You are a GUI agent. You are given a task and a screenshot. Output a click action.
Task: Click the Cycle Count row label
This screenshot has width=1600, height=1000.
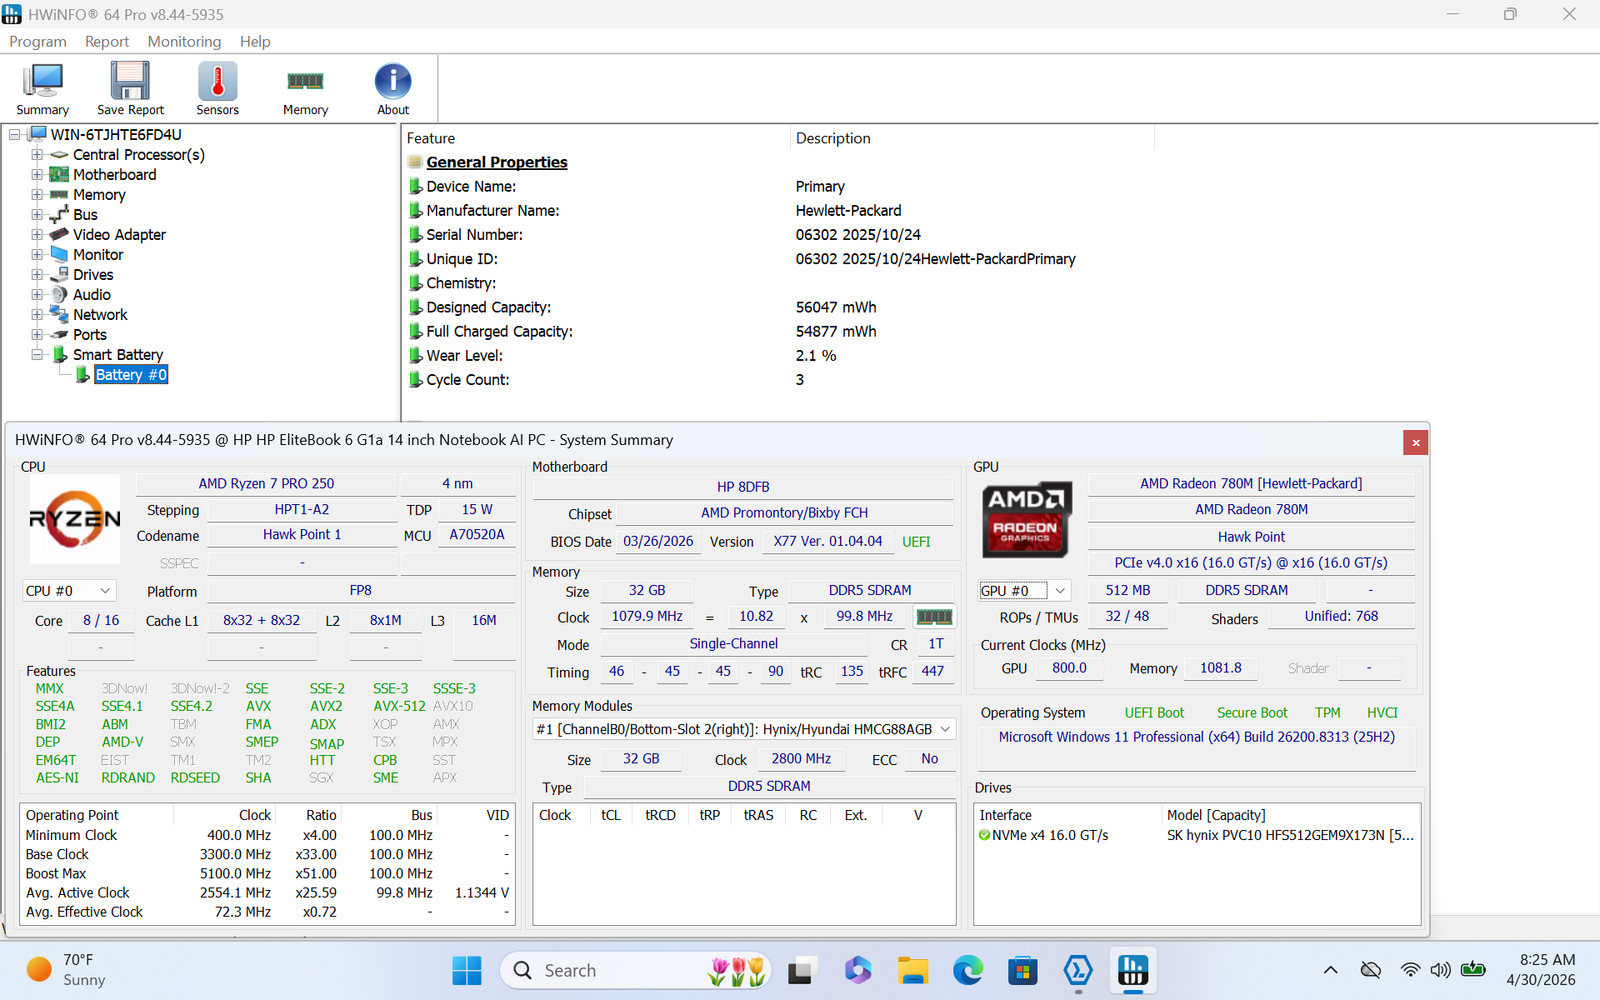tap(468, 380)
